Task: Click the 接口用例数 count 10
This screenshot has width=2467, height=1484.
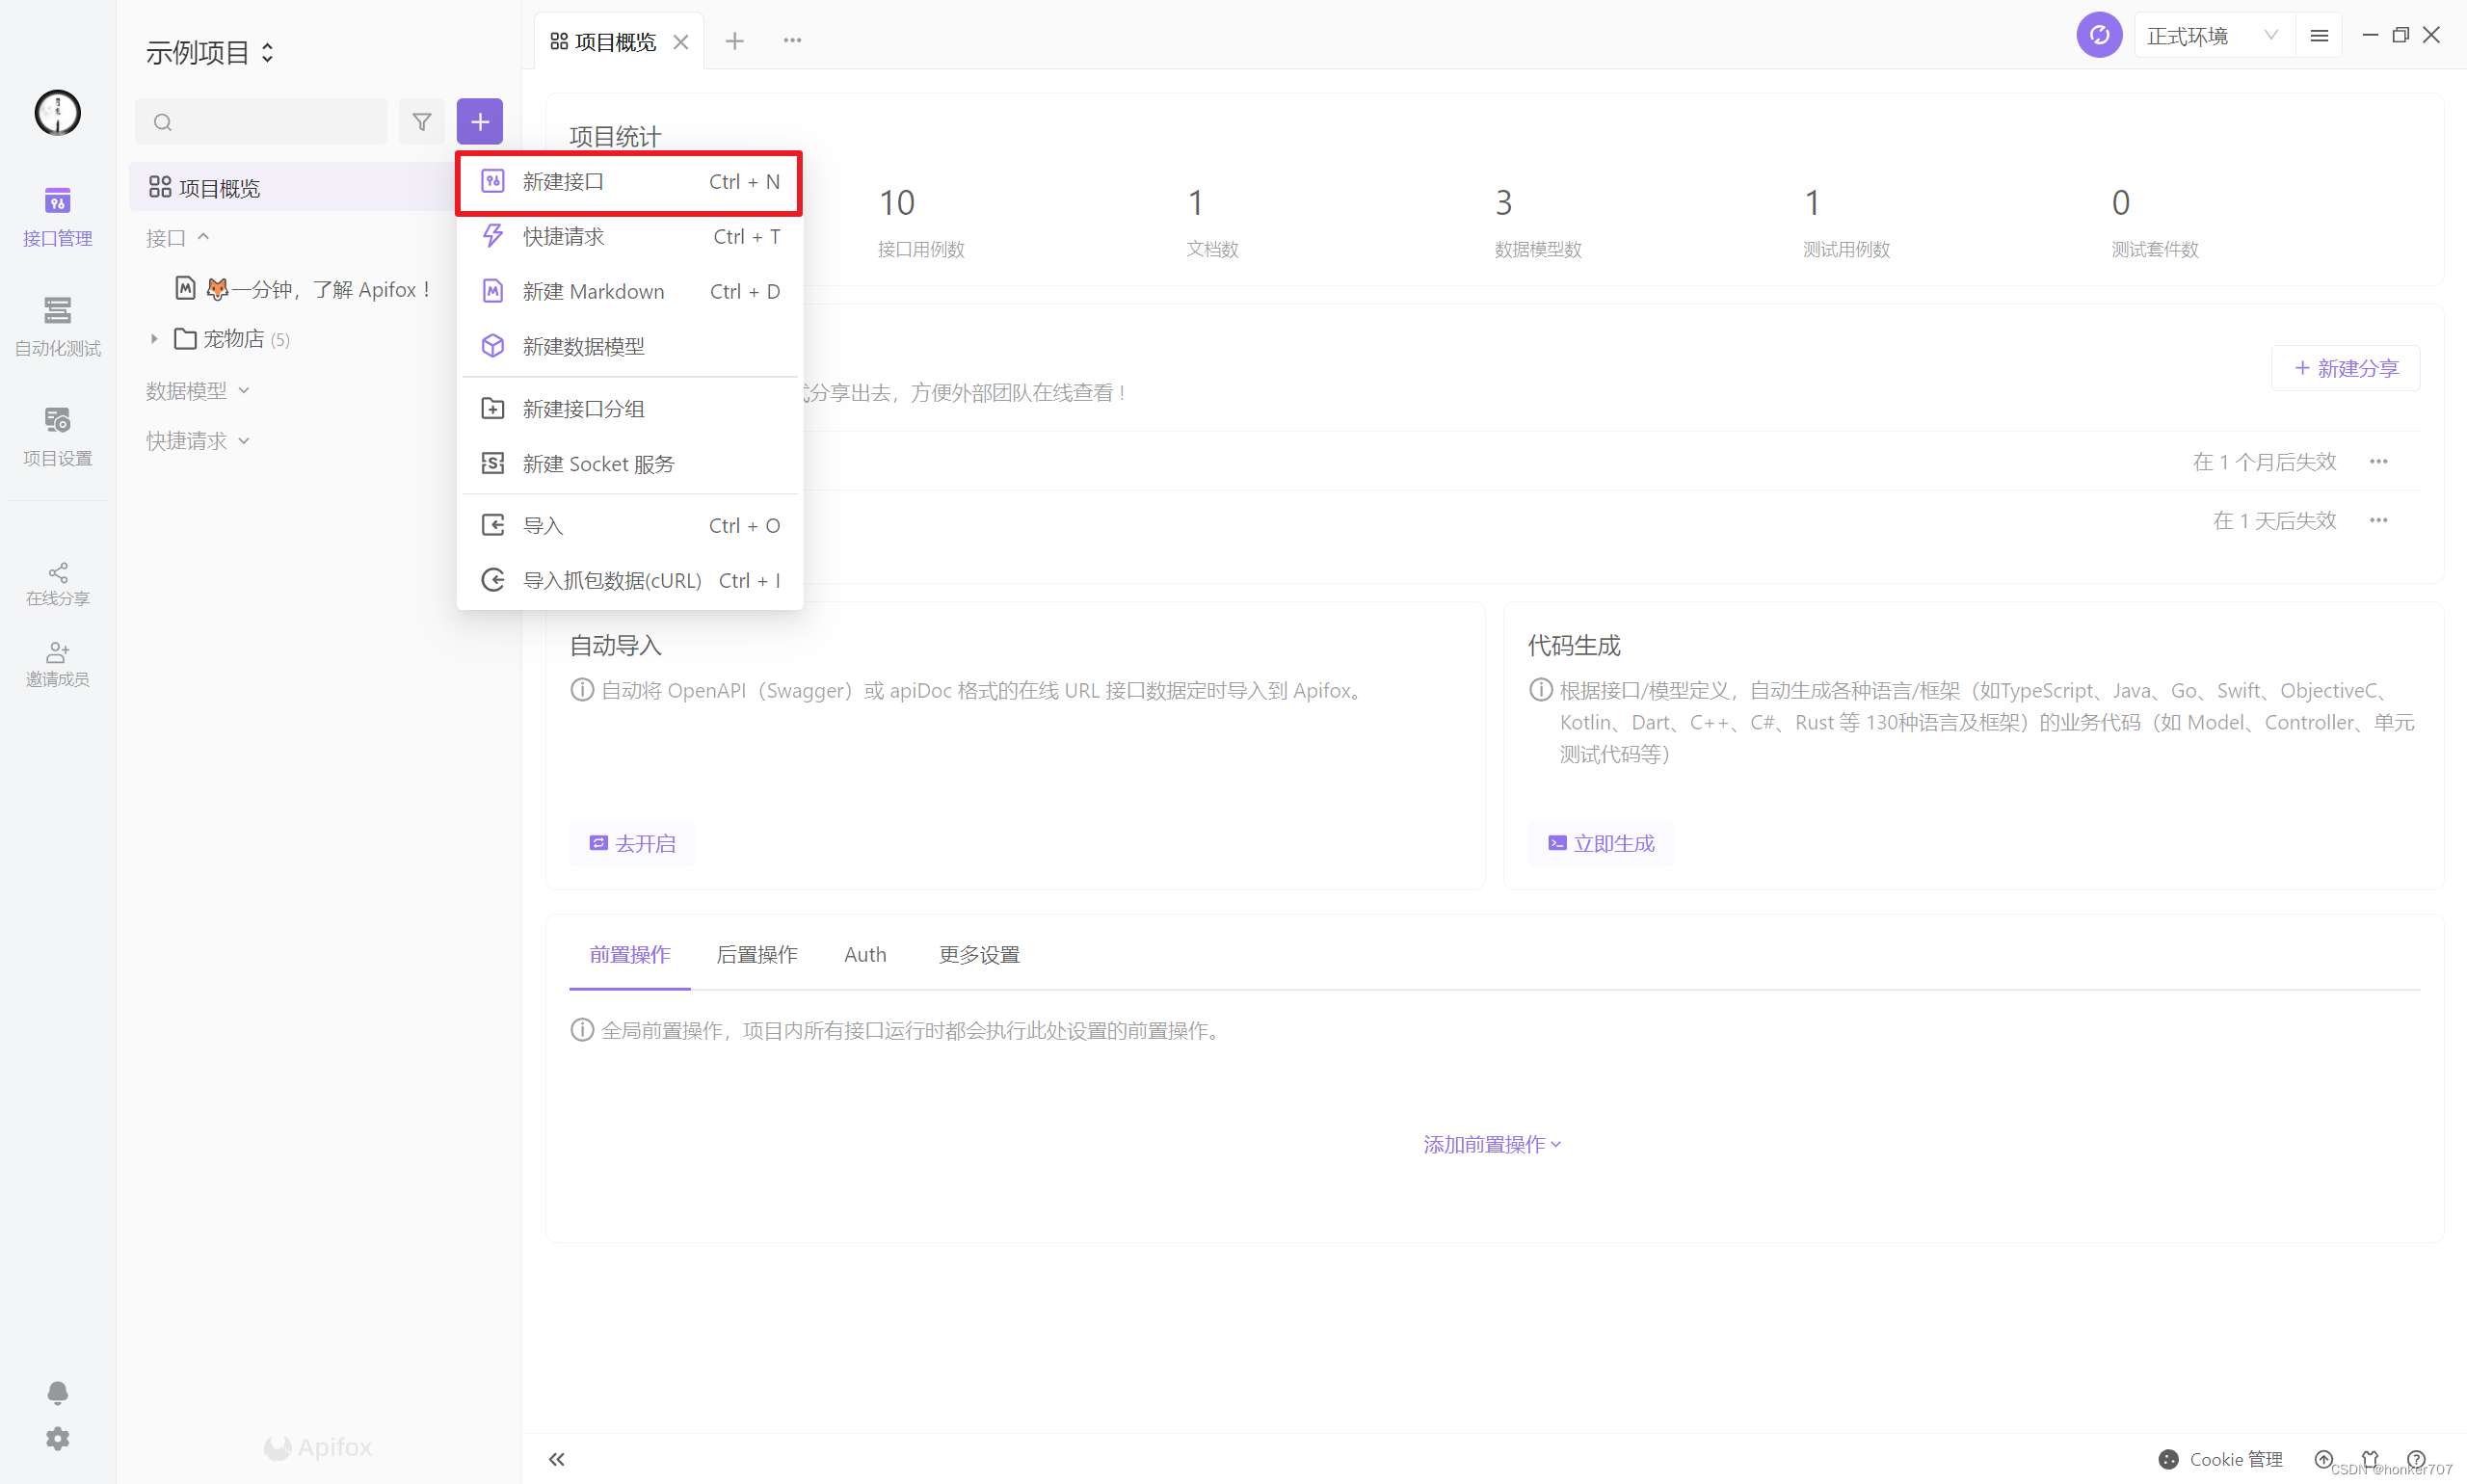Action: tap(896, 203)
